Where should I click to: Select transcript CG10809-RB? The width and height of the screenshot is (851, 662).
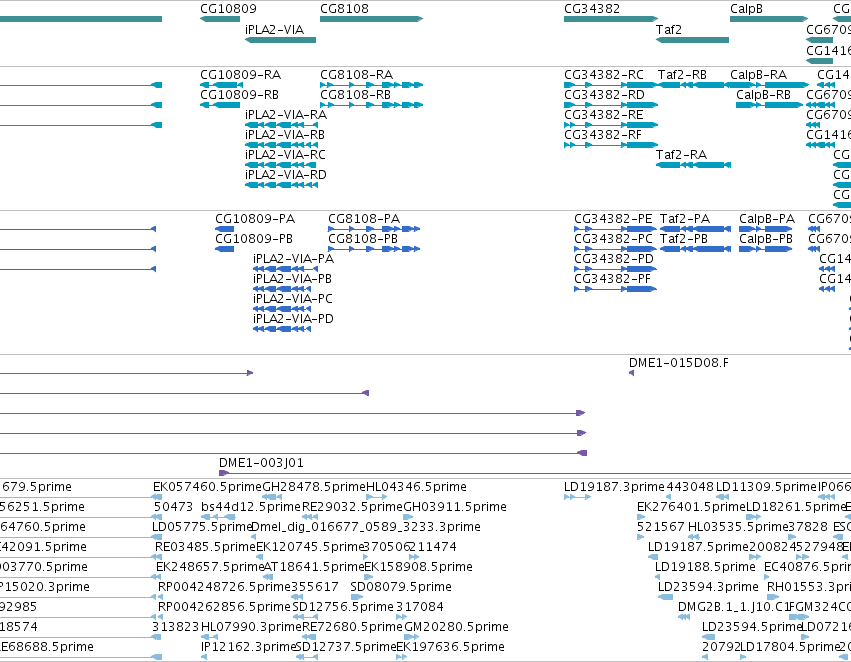tap(239, 94)
